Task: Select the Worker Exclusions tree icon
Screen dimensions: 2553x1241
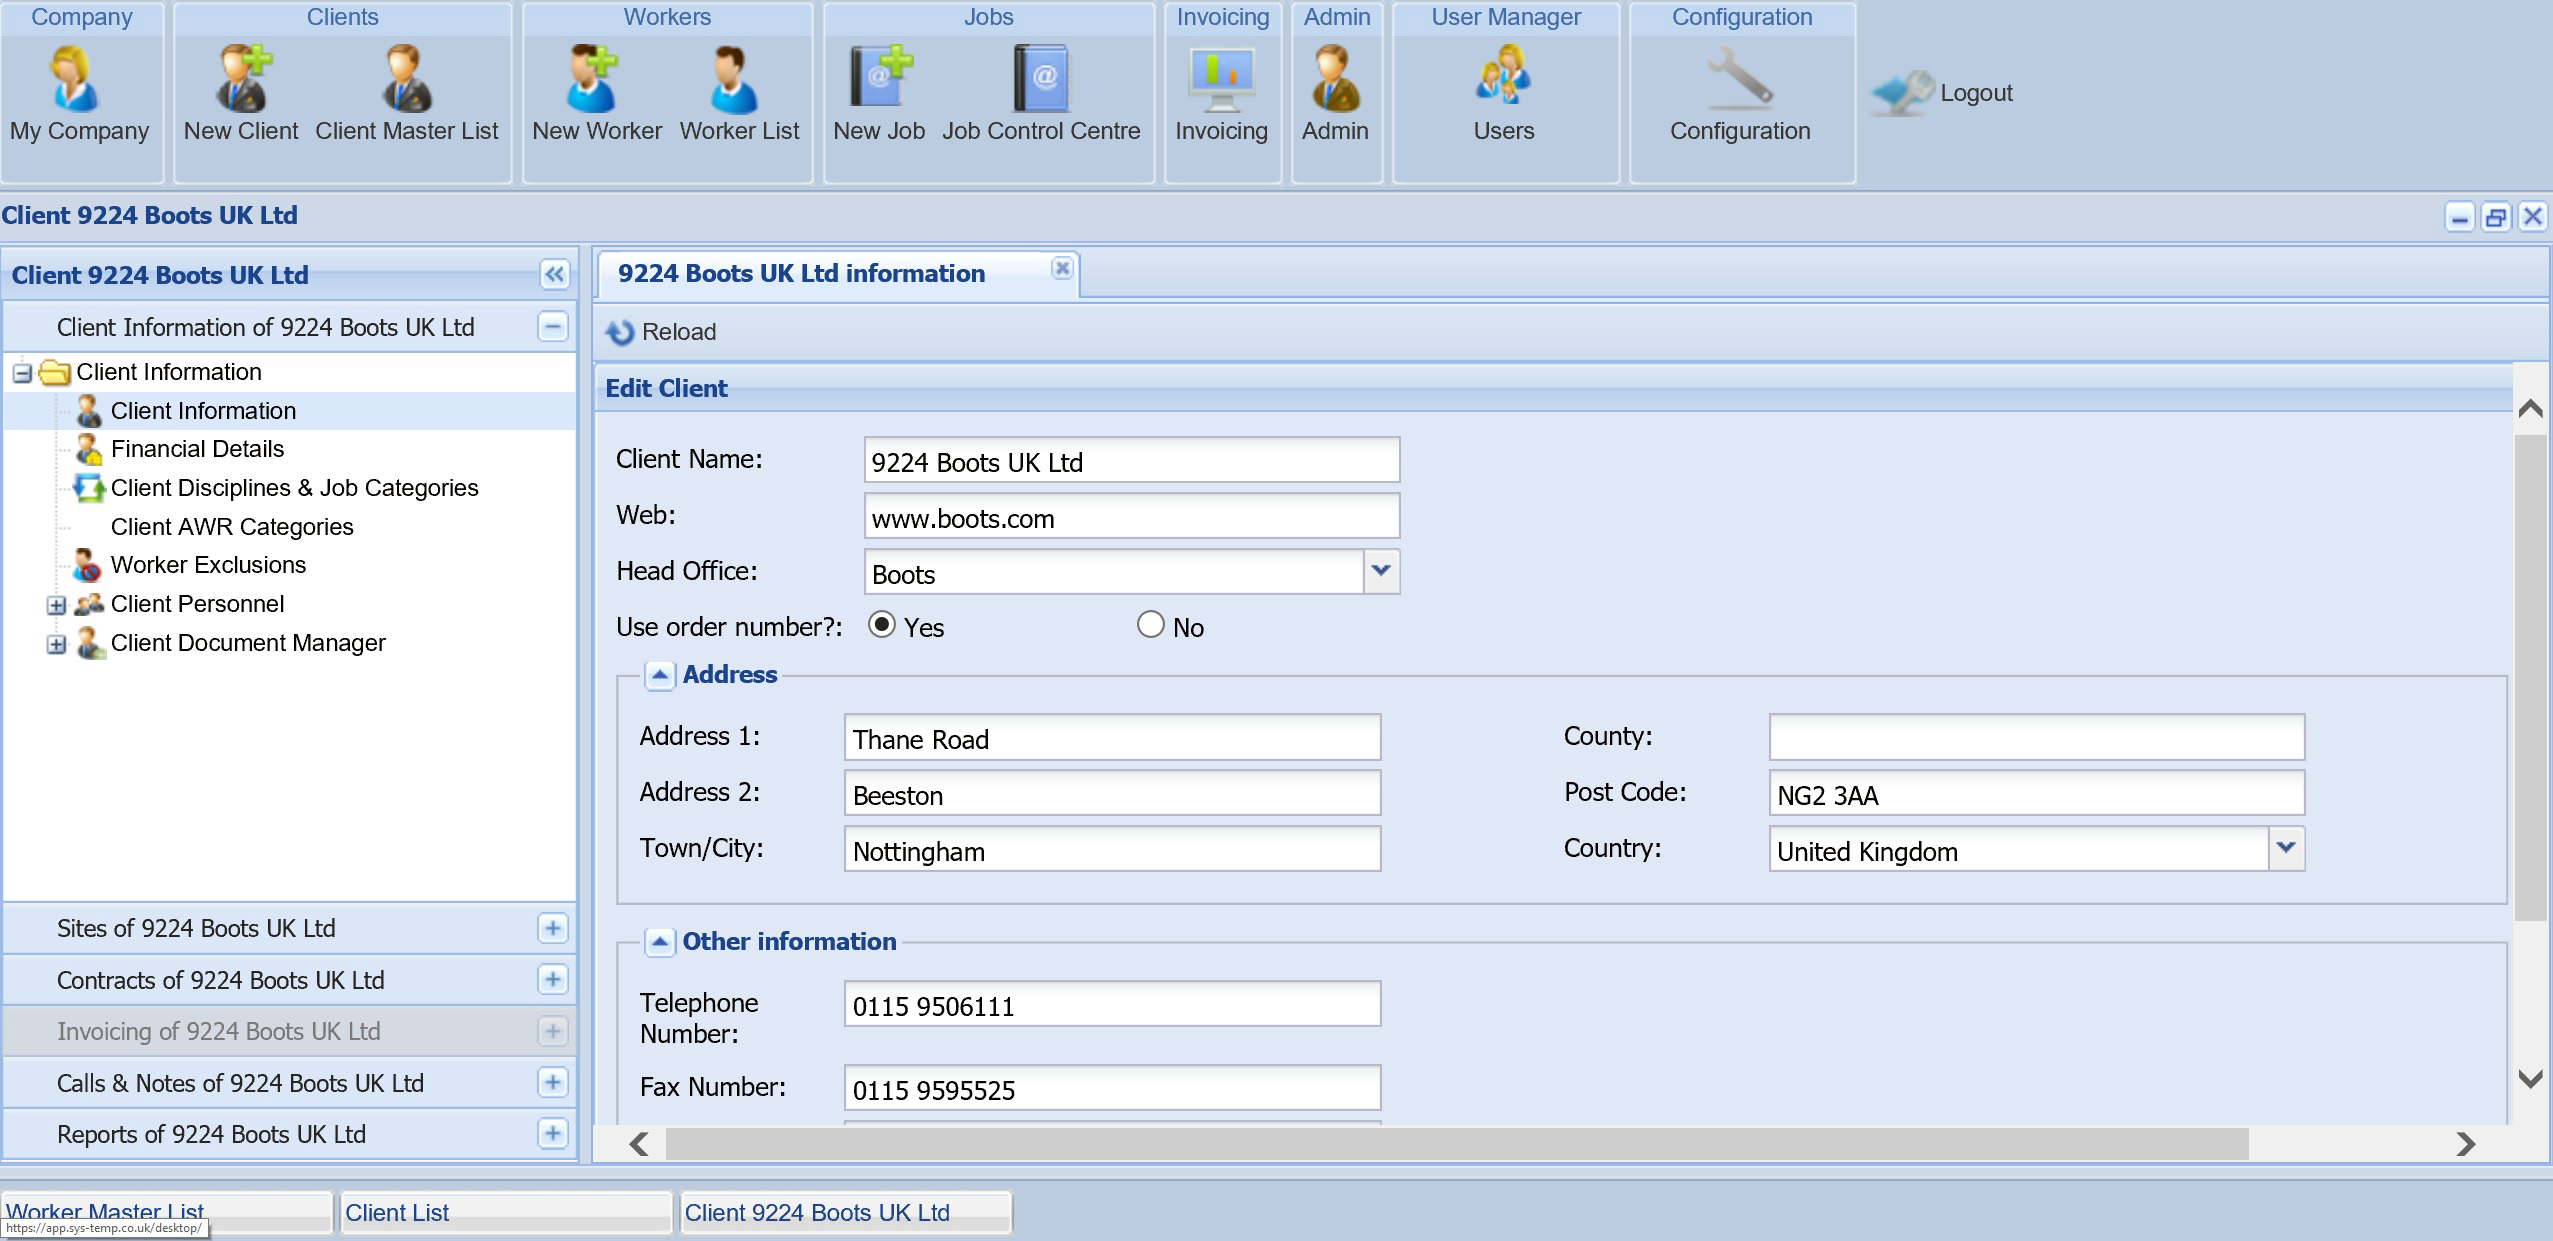Action: pos(88,565)
